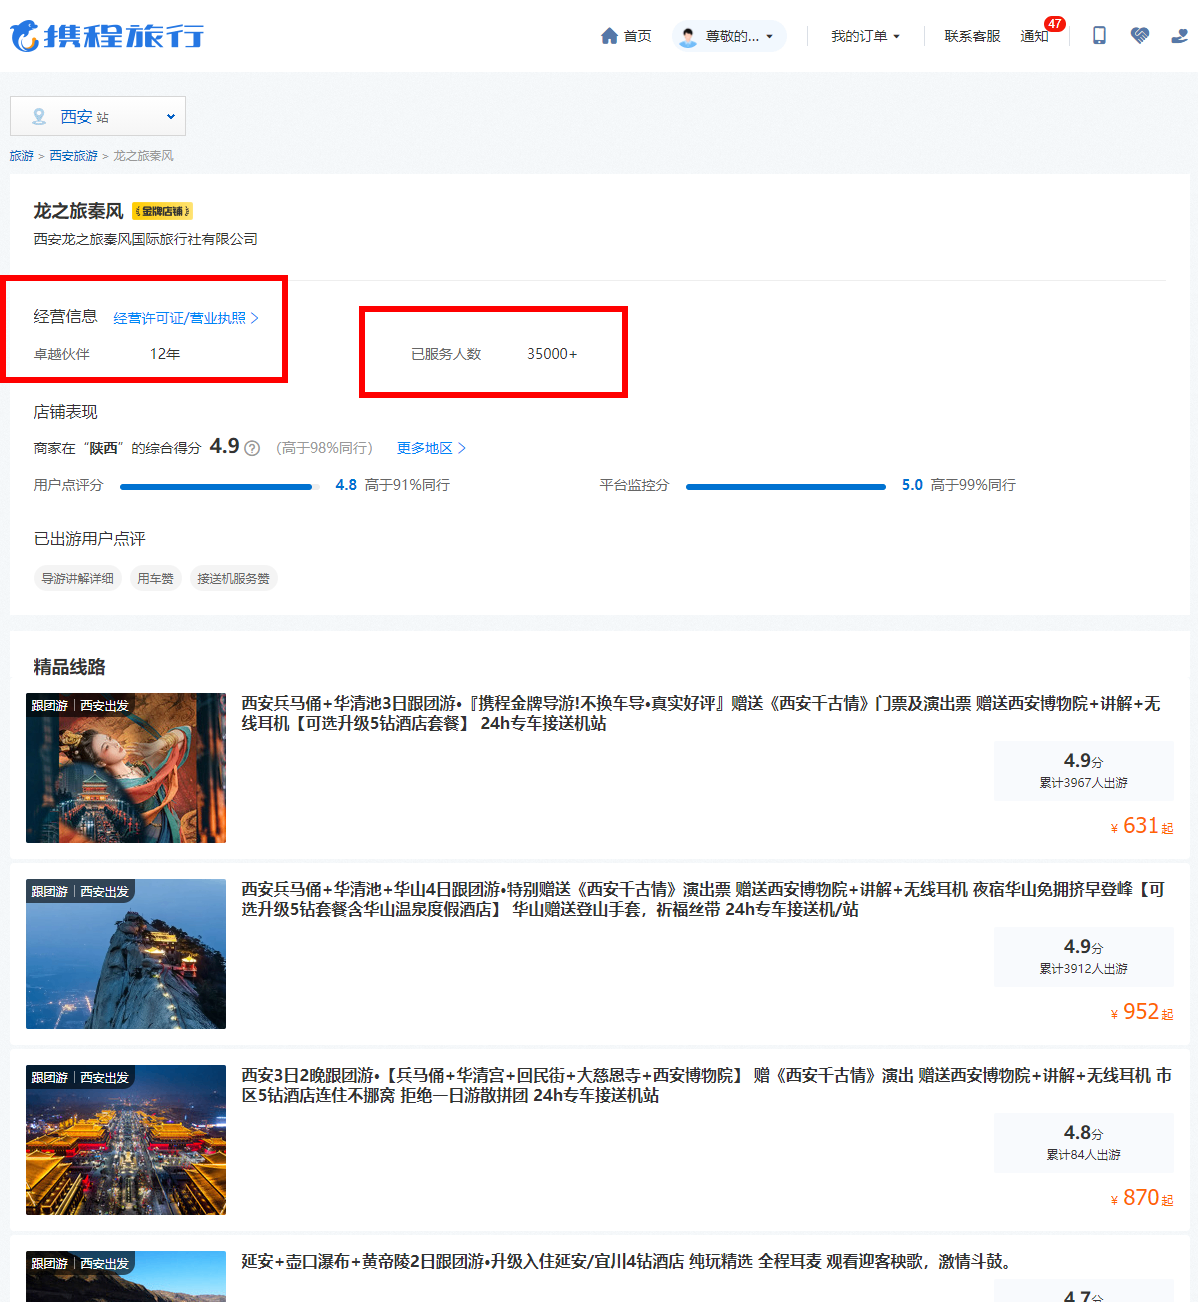
Task: Expand the 尊敬的 account dropdown
Action: pos(730,36)
